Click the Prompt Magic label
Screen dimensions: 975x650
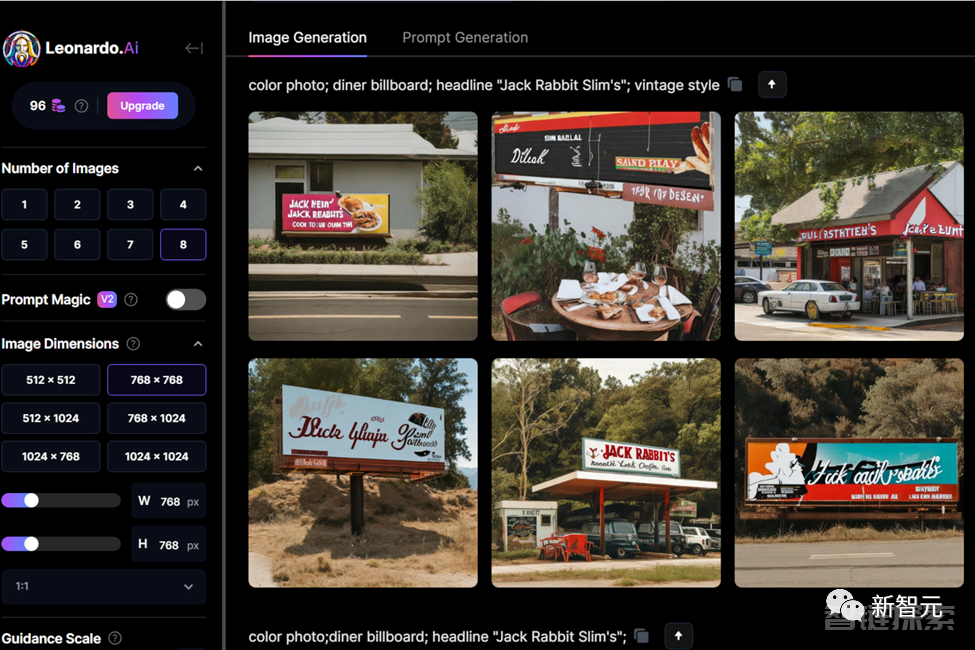pos(46,300)
